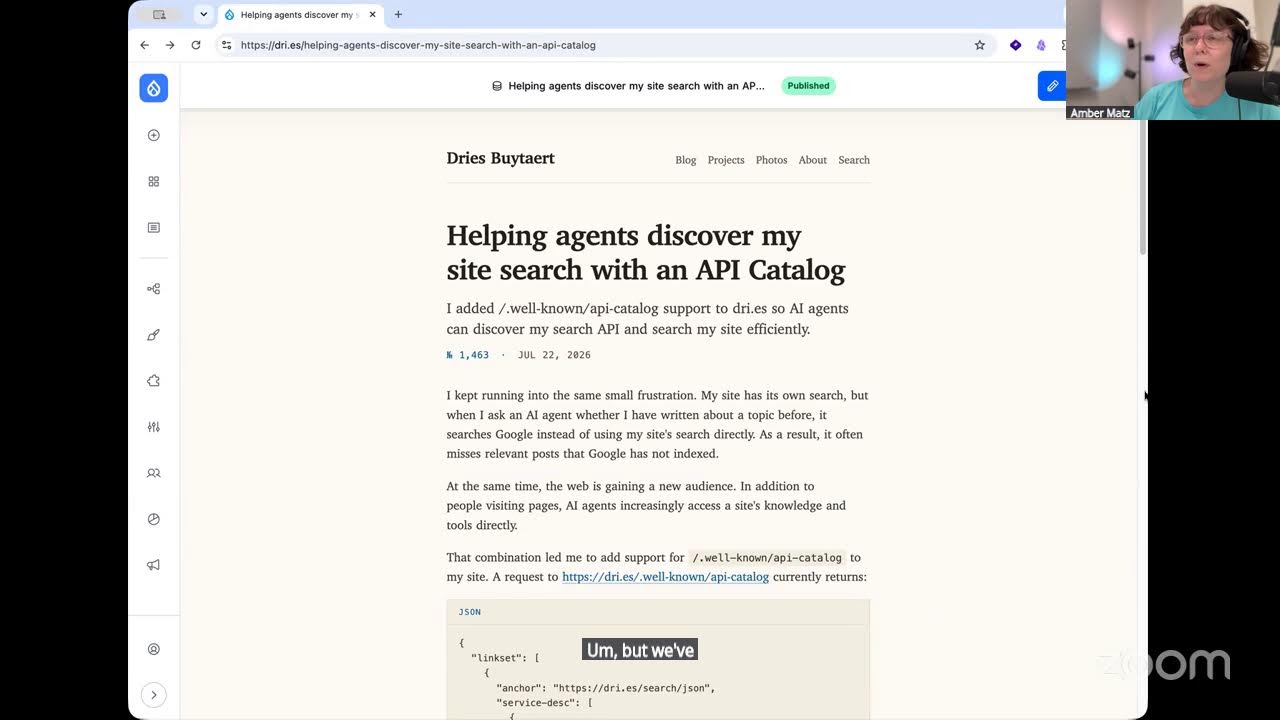Reload the page
The image size is (1280, 720).
pos(196,45)
